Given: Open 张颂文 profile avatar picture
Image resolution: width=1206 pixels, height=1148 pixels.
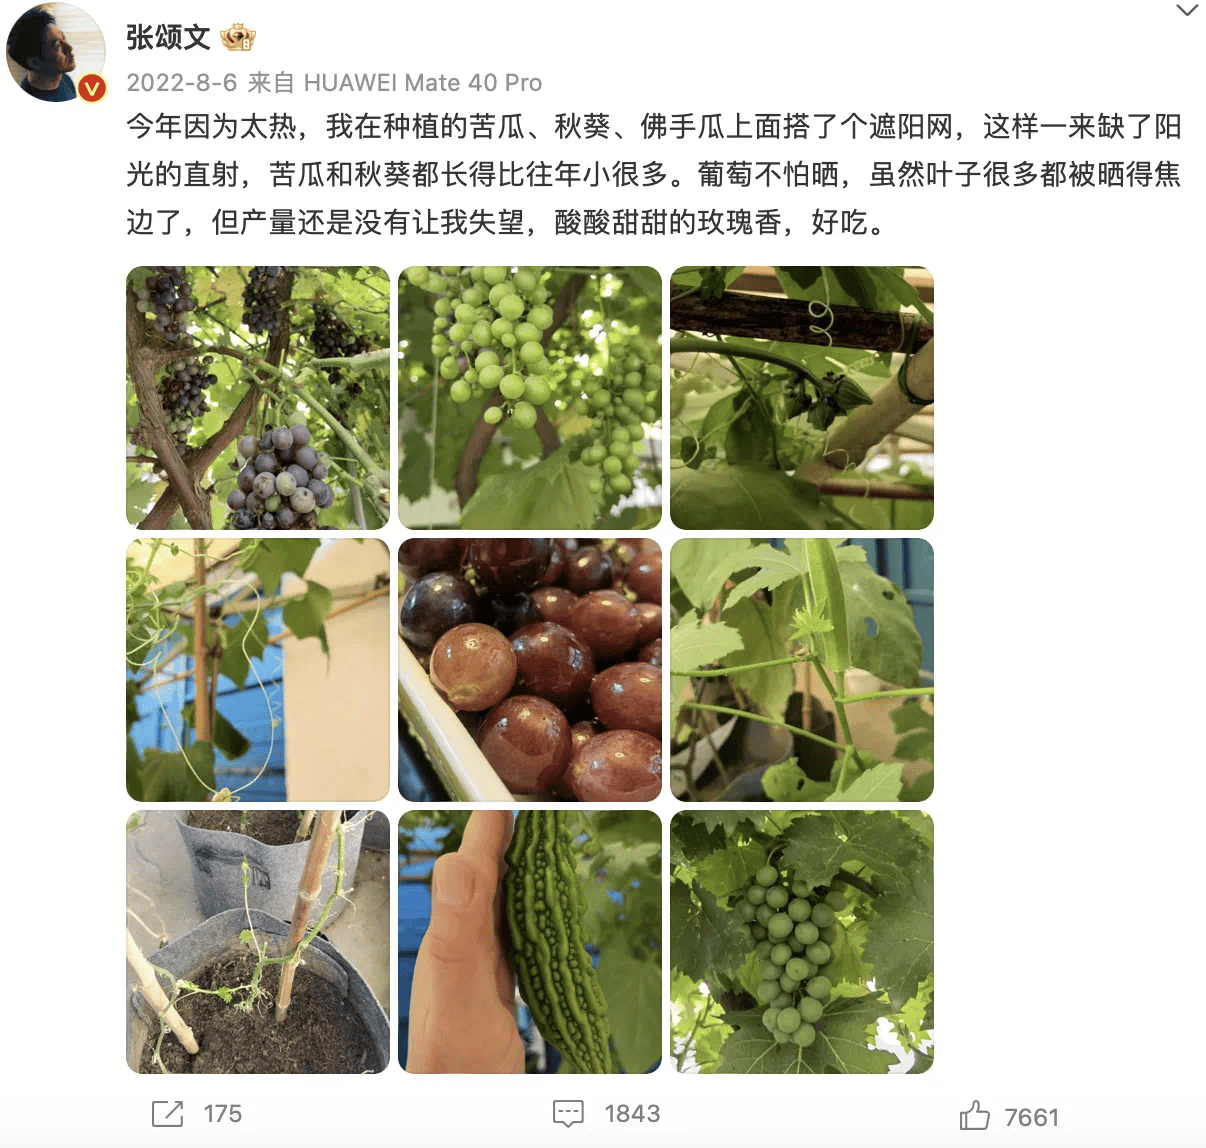Looking at the screenshot, I should point(56,52).
